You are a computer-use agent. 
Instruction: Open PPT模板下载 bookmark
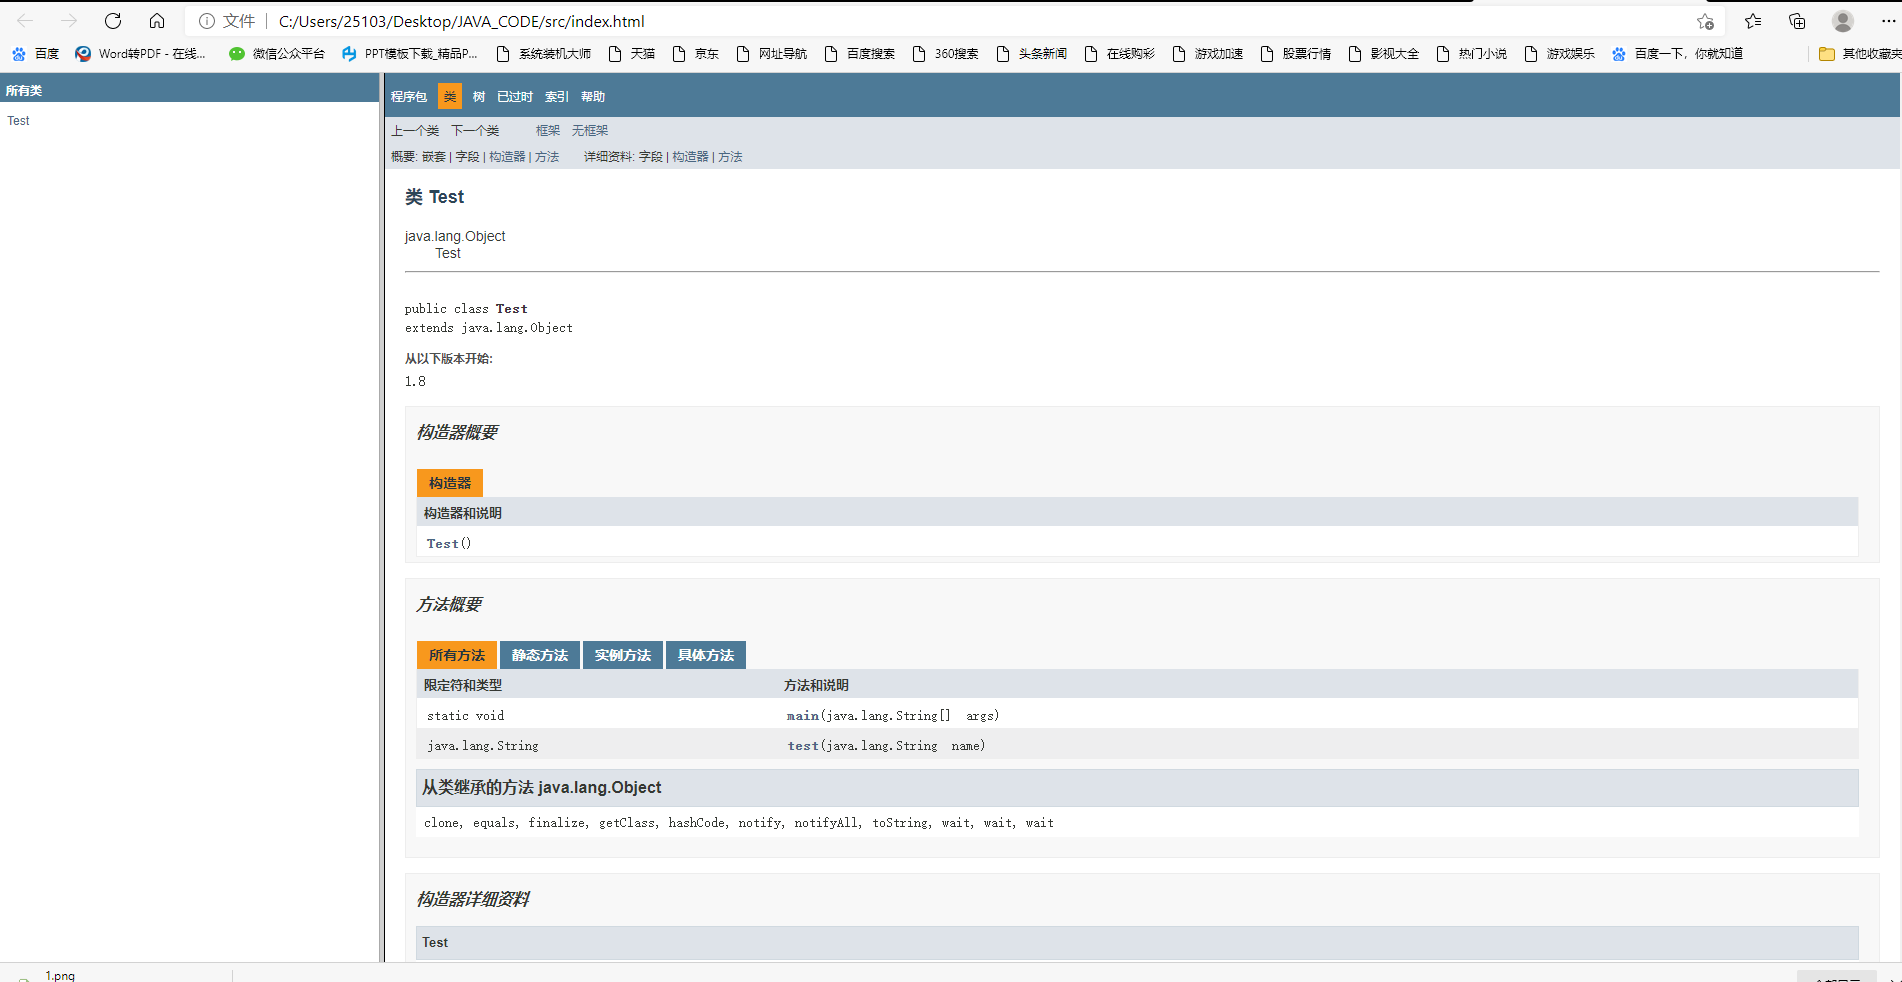click(409, 54)
